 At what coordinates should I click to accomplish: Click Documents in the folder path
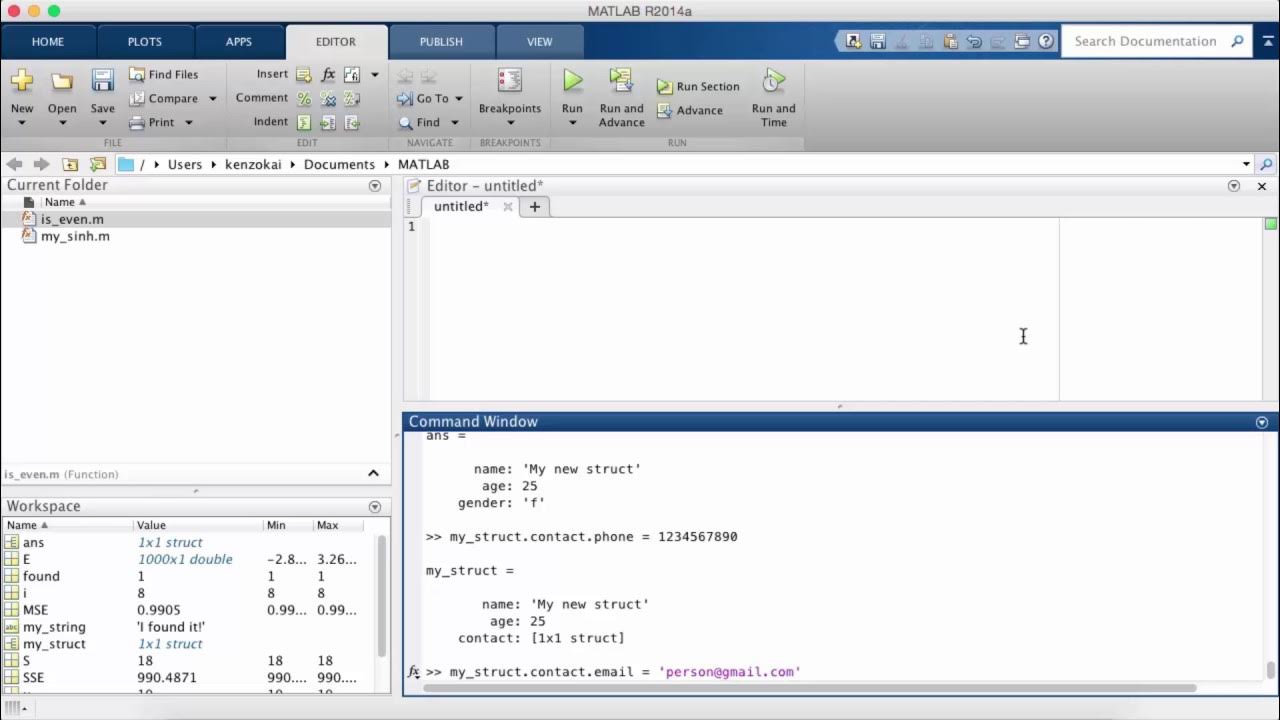[339, 164]
